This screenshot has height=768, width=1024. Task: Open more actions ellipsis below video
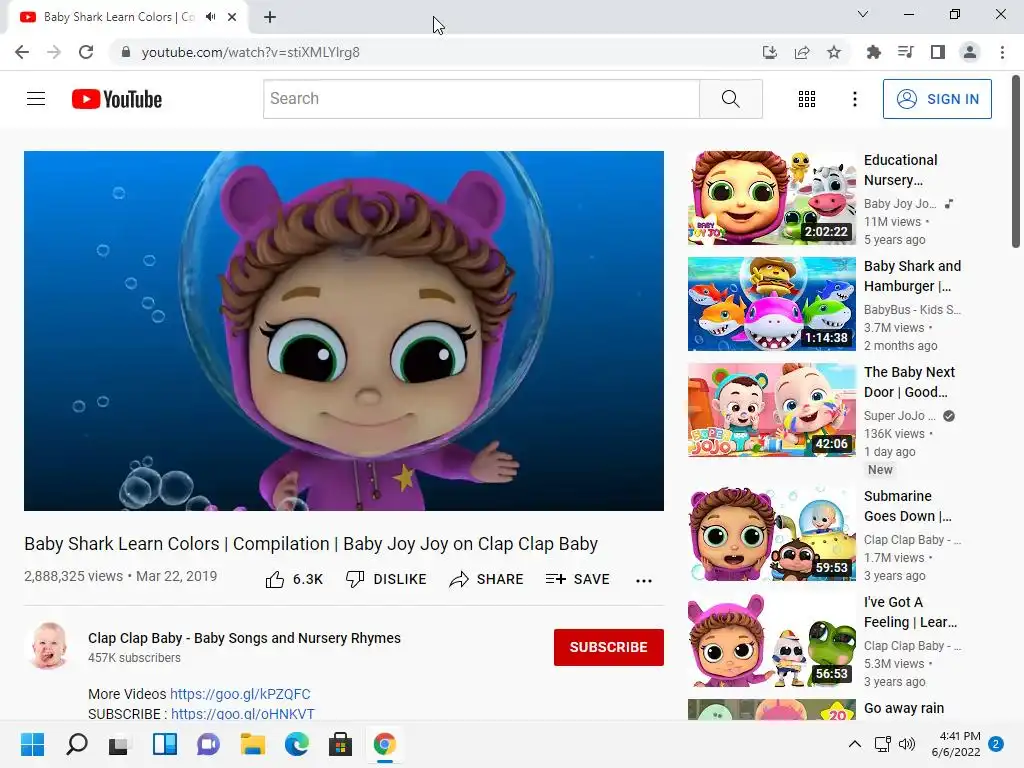click(x=644, y=581)
